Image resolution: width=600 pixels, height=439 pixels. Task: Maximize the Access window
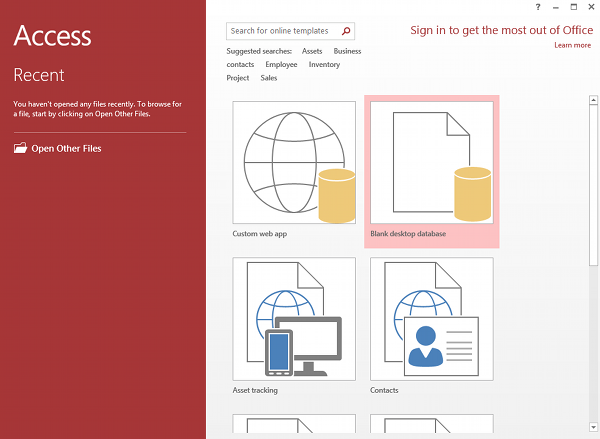coord(574,7)
